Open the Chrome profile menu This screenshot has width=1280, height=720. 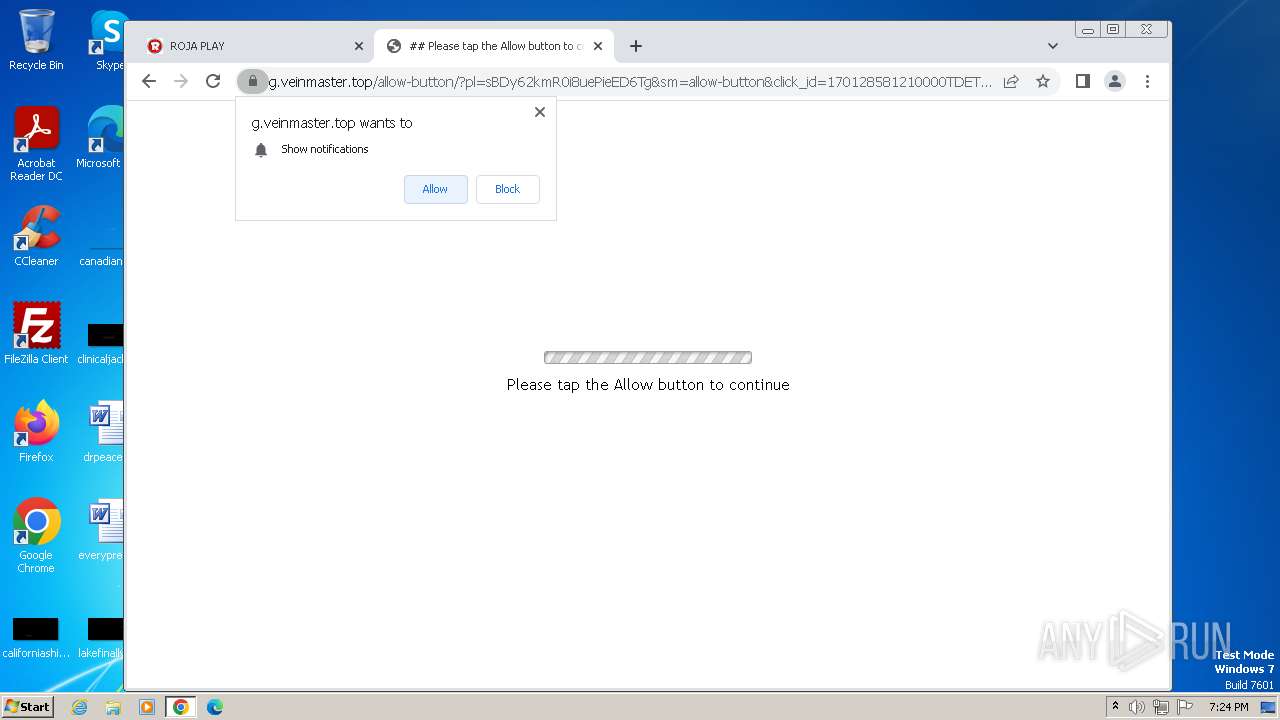(x=1115, y=81)
